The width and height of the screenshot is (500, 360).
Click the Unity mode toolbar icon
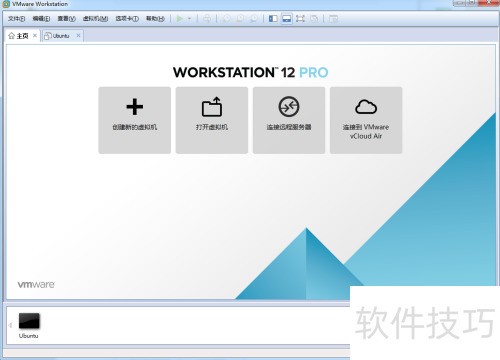(314, 19)
